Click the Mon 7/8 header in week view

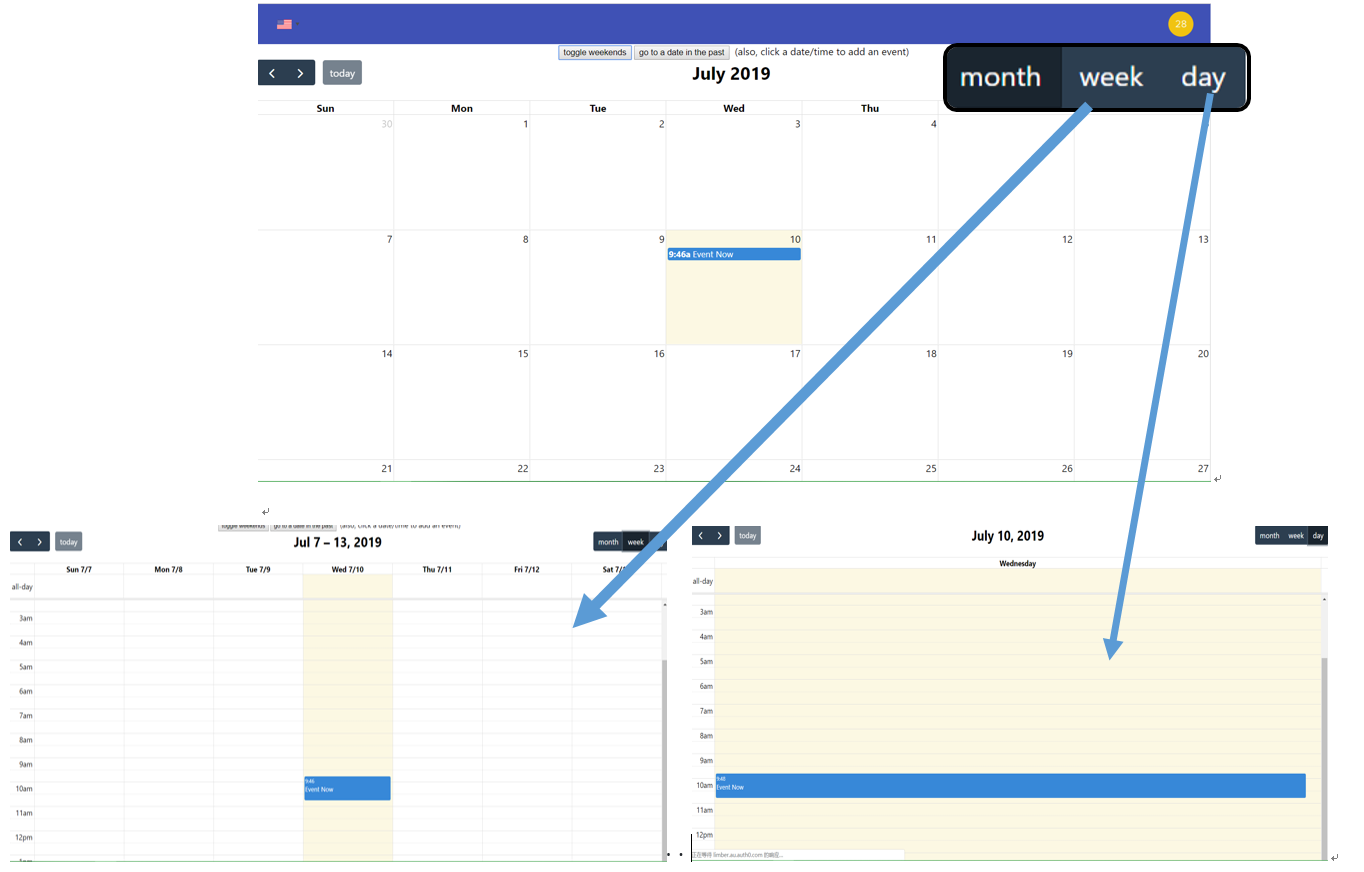169,569
